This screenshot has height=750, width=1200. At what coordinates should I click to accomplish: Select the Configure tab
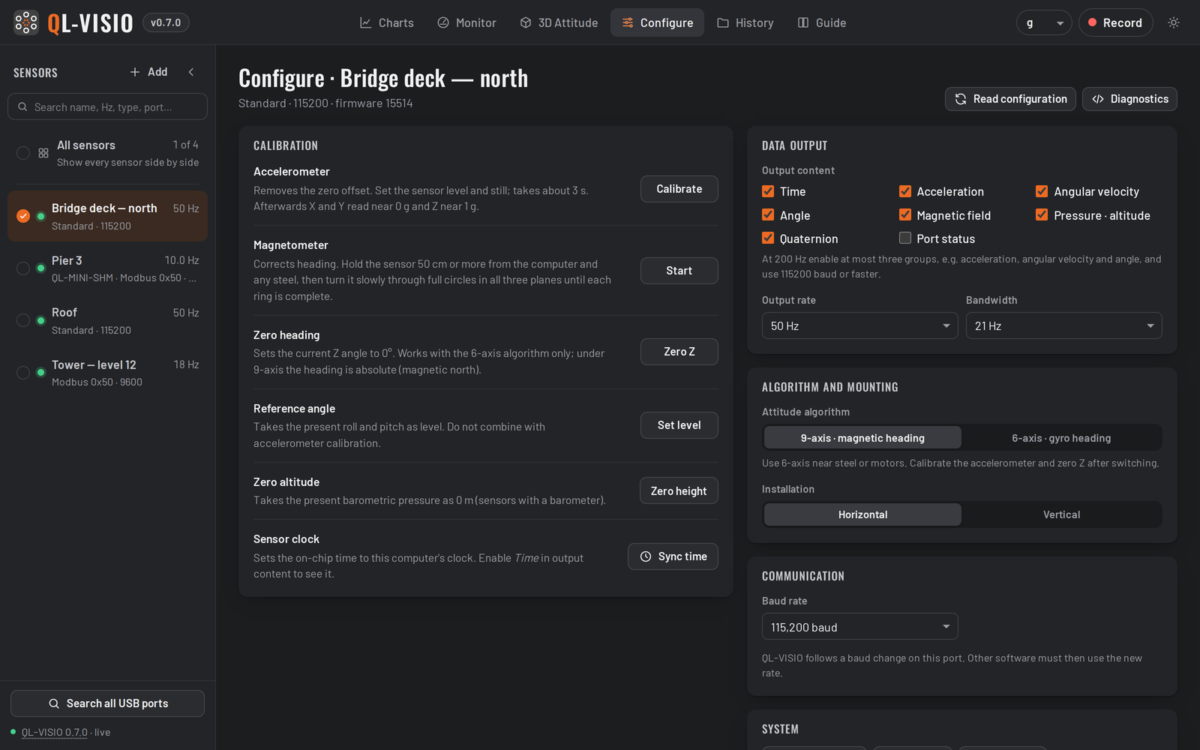(657, 23)
